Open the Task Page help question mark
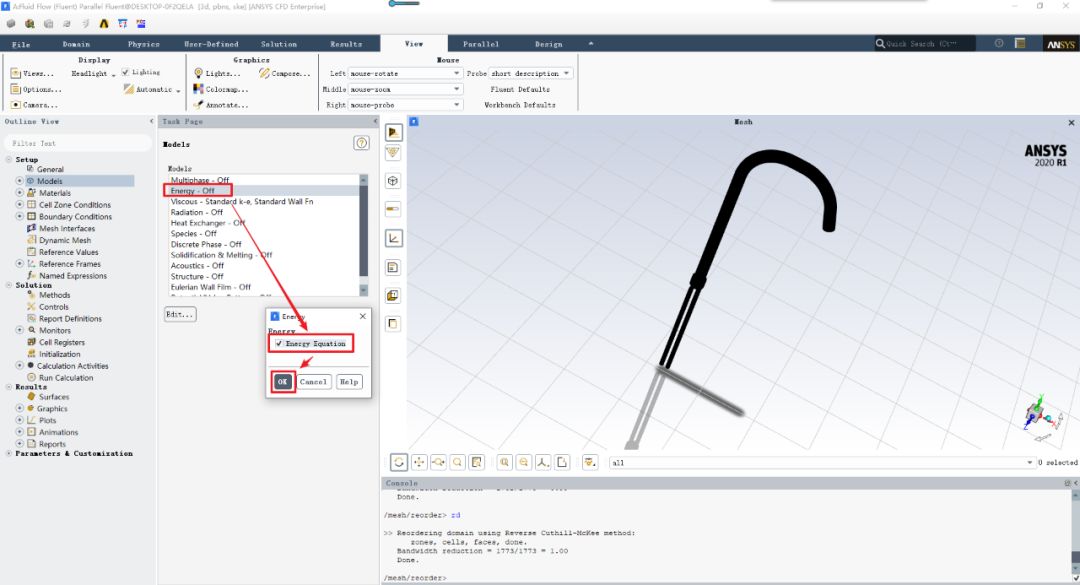Screen dimensions: 1080x585 [362, 143]
